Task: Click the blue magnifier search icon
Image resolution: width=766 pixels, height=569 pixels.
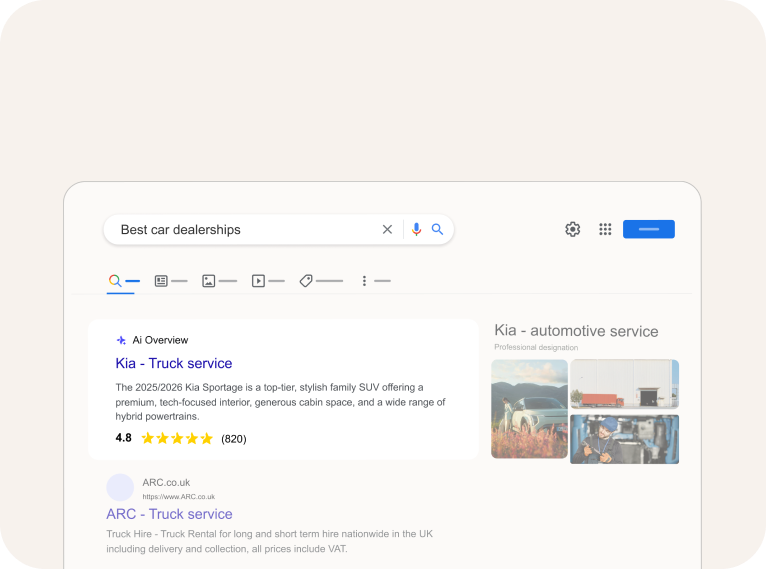Action: [437, 229]
